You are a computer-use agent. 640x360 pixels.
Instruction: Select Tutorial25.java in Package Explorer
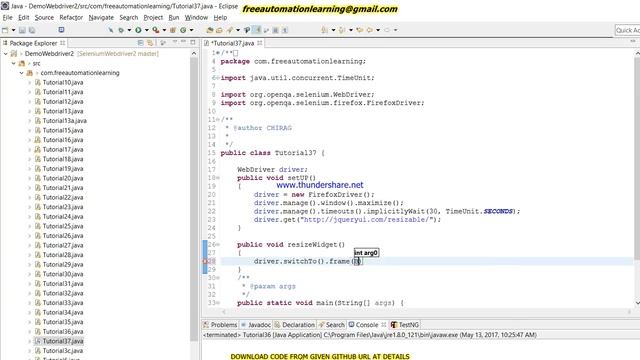pos(62,226)
